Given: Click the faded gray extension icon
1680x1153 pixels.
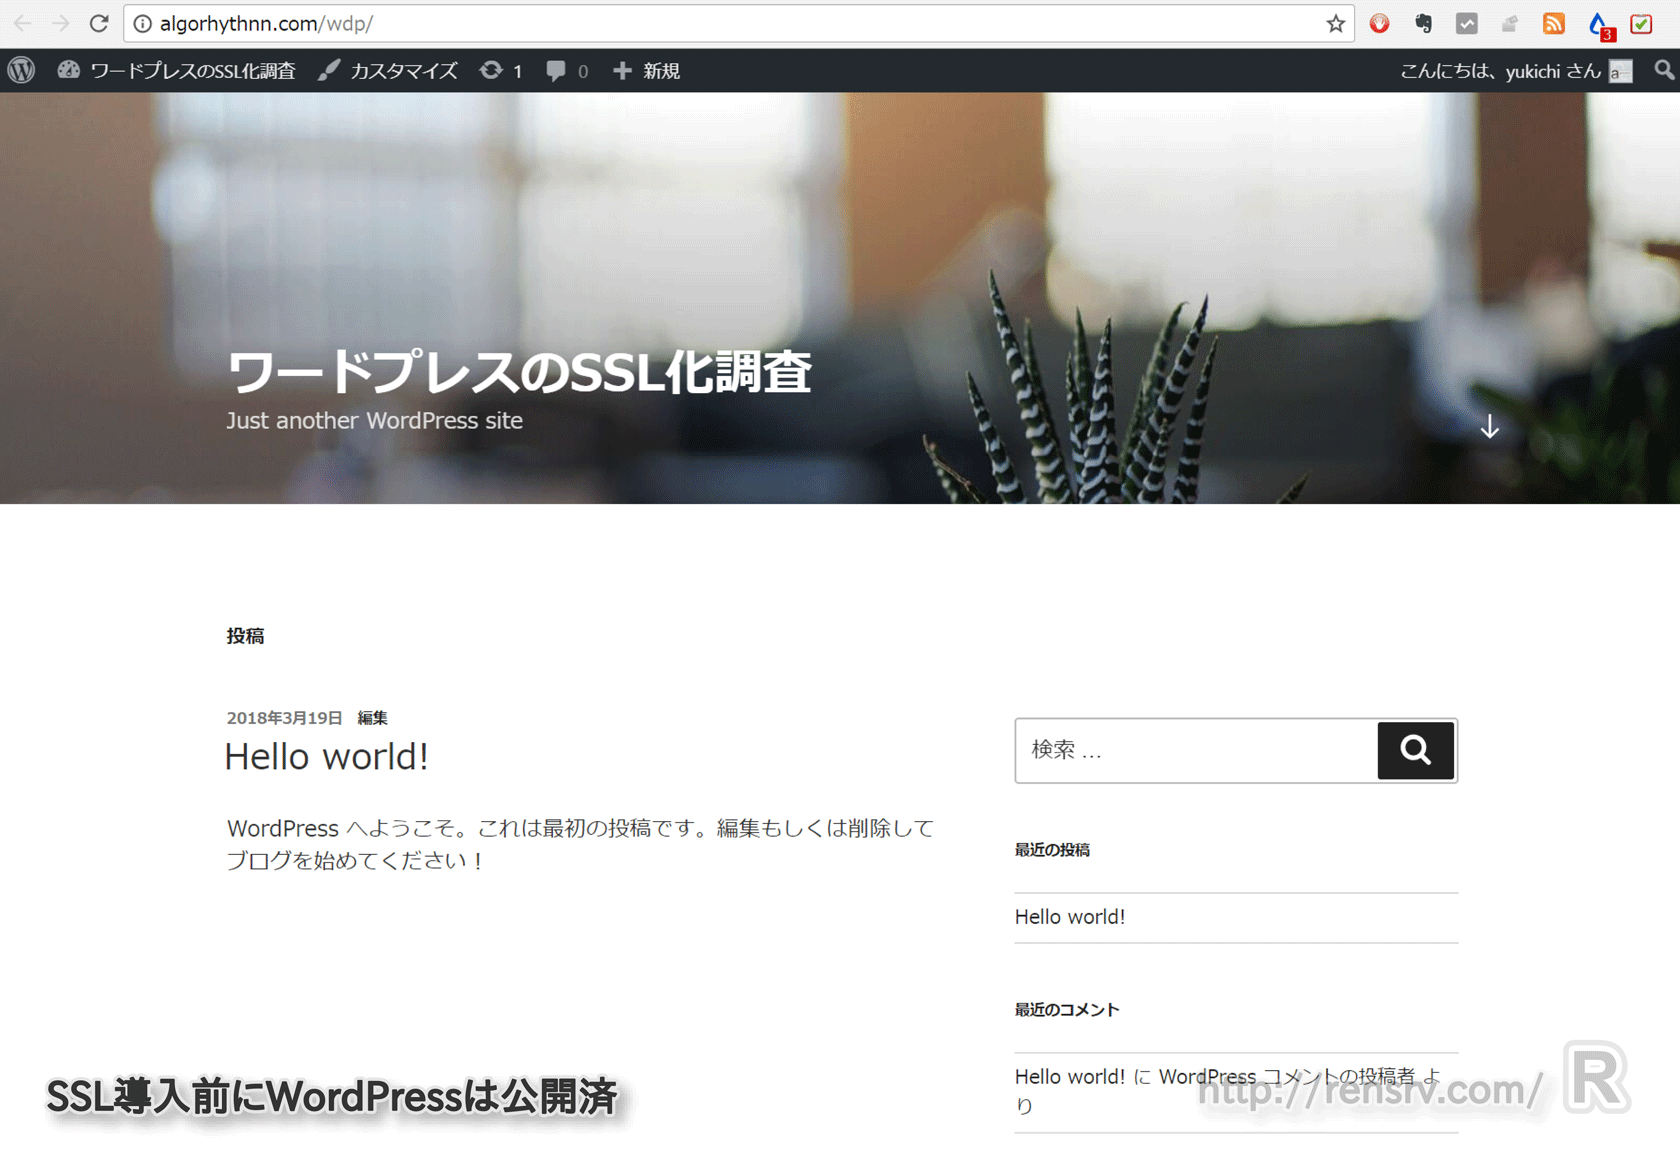Looking at the screenshot, I should click(1510, 24).
